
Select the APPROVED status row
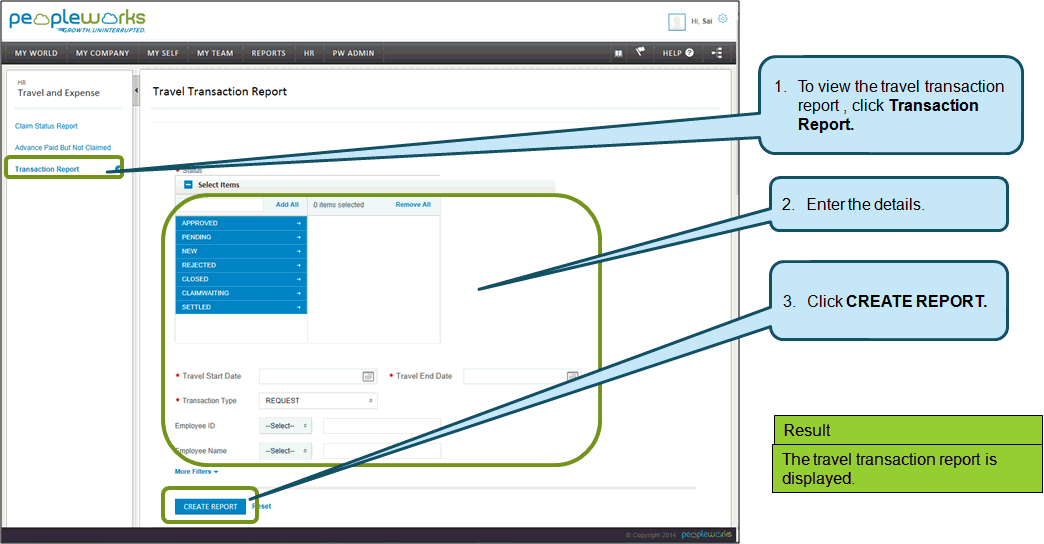coord(241,223)
